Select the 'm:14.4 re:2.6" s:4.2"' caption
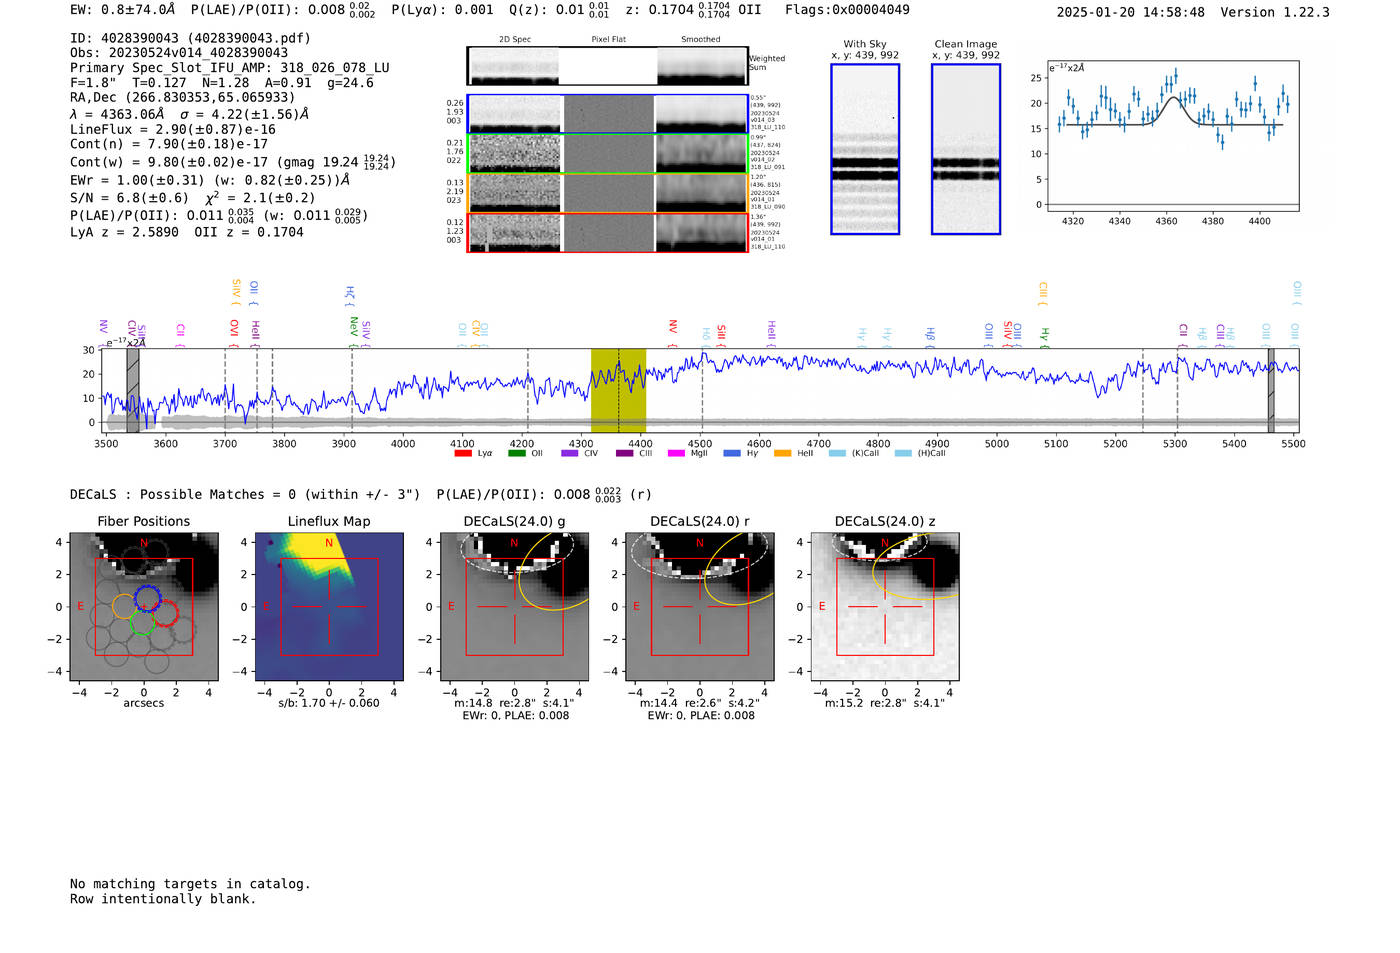 tap(700, 703)
